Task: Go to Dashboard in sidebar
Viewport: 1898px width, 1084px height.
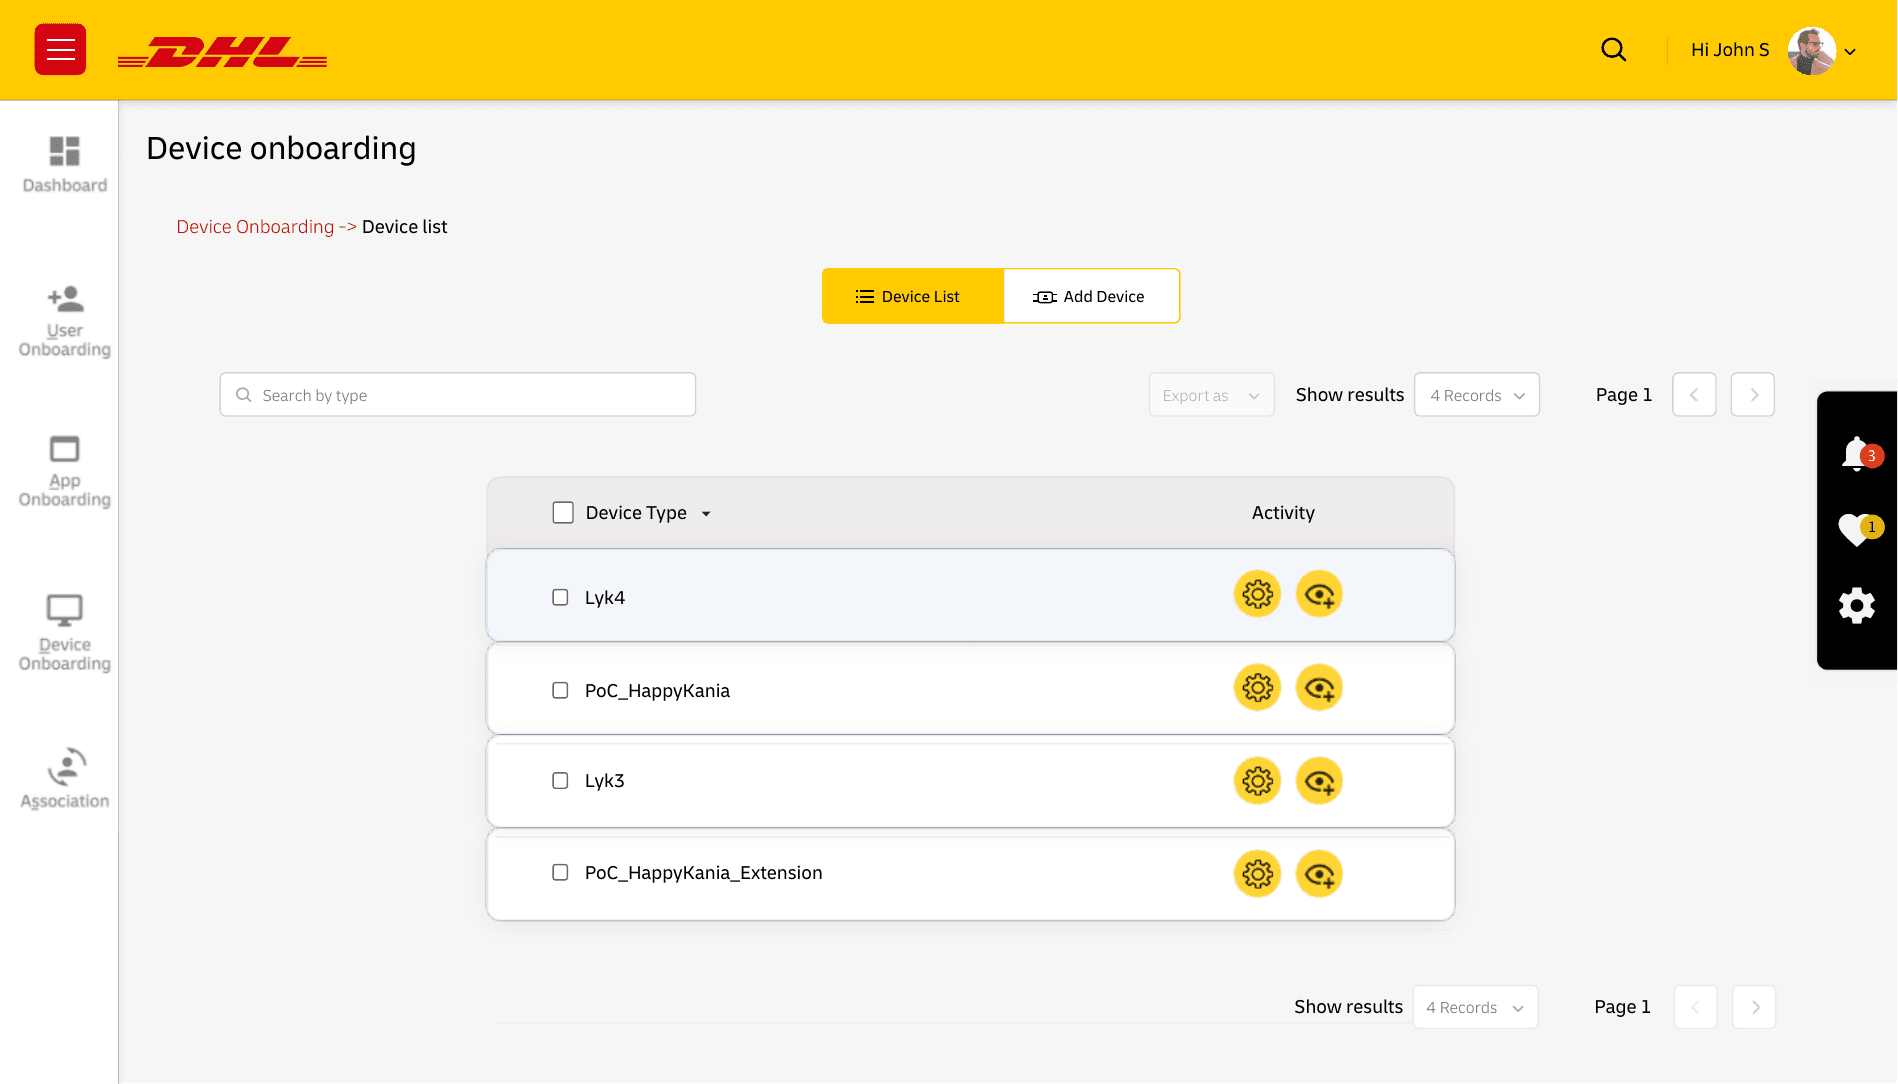Action: click(x=65, y=165)
